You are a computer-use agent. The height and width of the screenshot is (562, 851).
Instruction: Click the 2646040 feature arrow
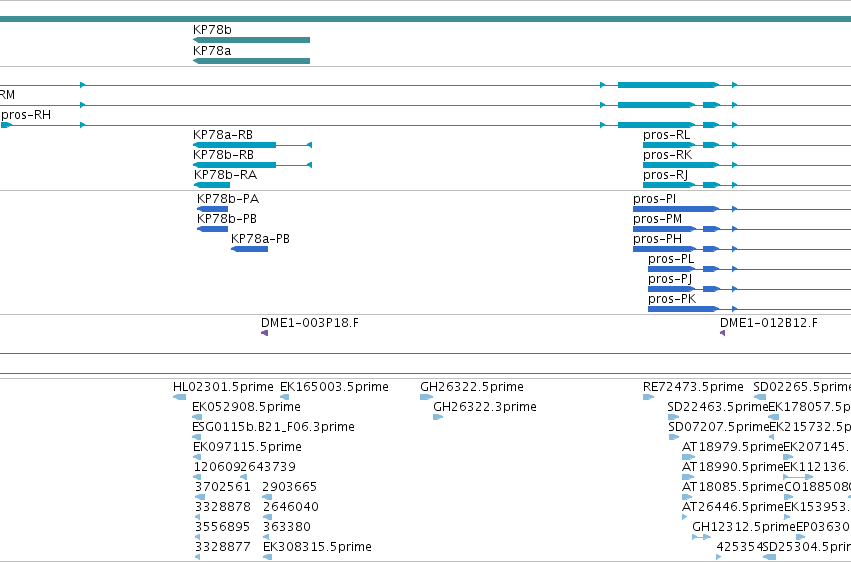click(268, 518)
